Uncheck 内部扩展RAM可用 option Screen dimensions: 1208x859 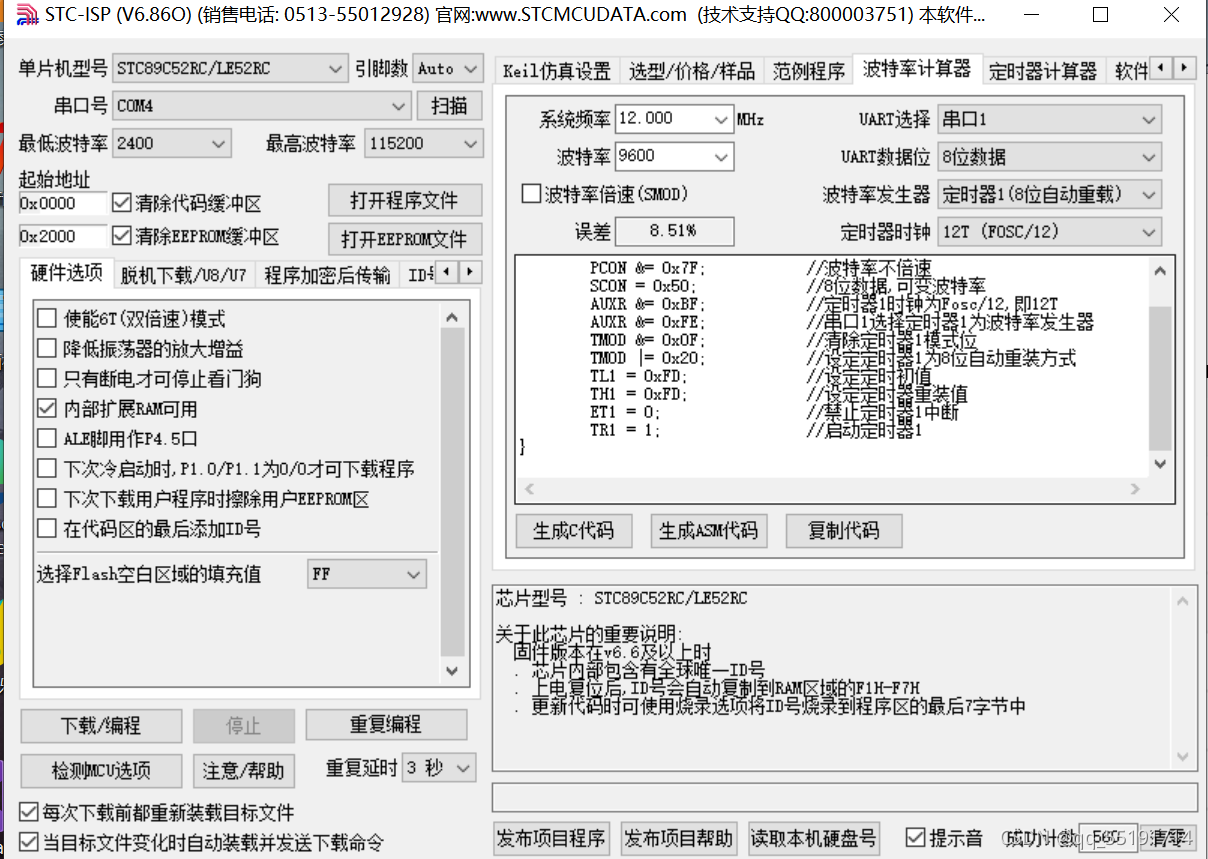click(x=46, y=409)
